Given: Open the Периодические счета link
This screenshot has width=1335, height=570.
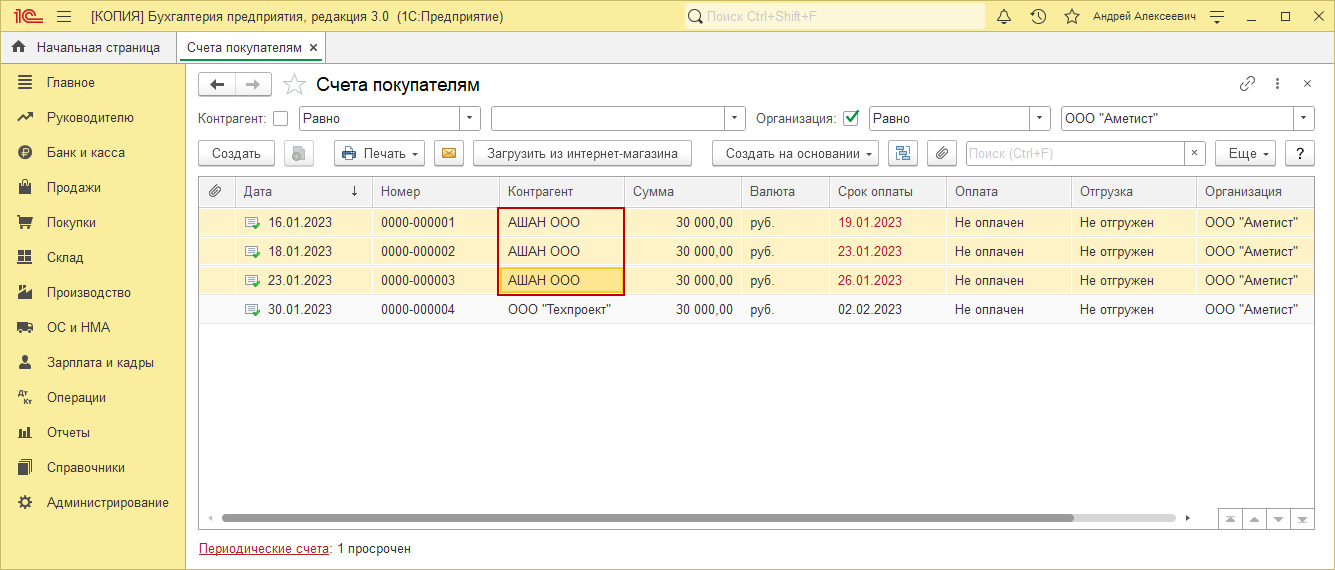Looking at the screenshot, I should pyautogui.click(x=264, y=549).
